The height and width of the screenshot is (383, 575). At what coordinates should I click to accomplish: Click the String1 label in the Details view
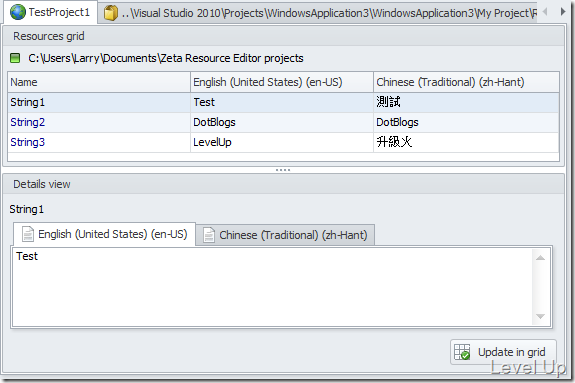(26, 209)
